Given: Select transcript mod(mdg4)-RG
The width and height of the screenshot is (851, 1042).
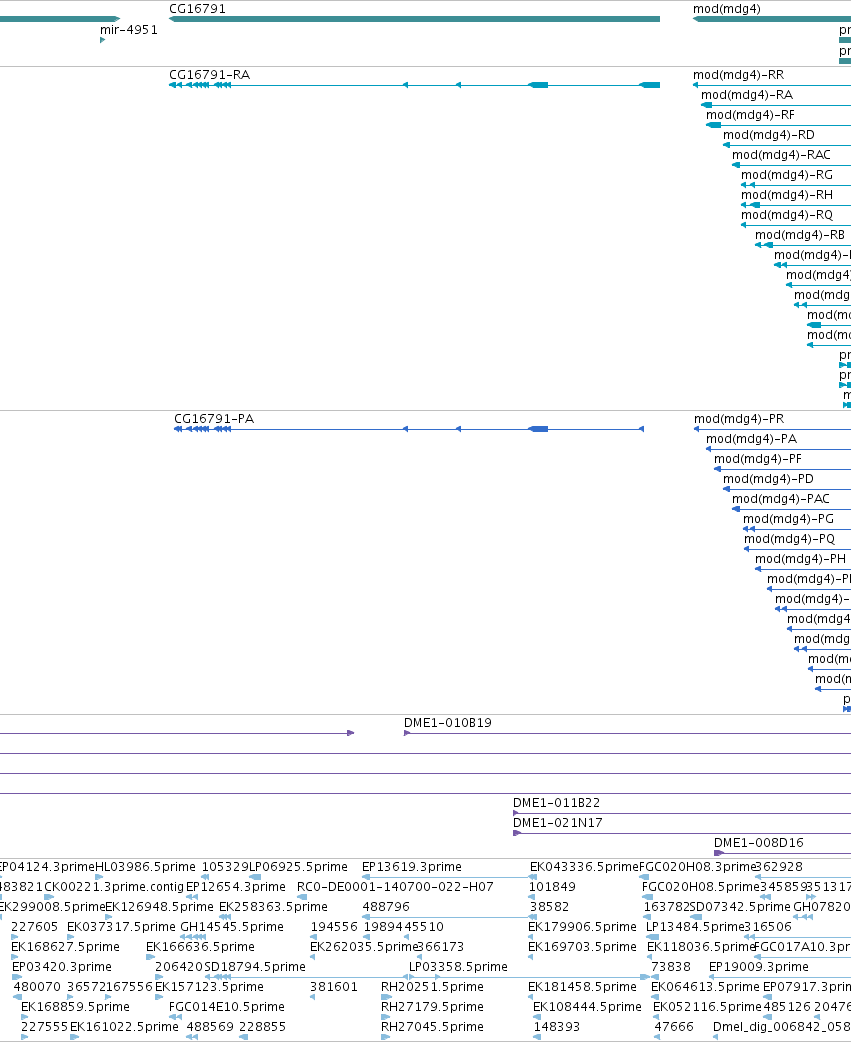Looking at the screenshot, I should [787, 174].
